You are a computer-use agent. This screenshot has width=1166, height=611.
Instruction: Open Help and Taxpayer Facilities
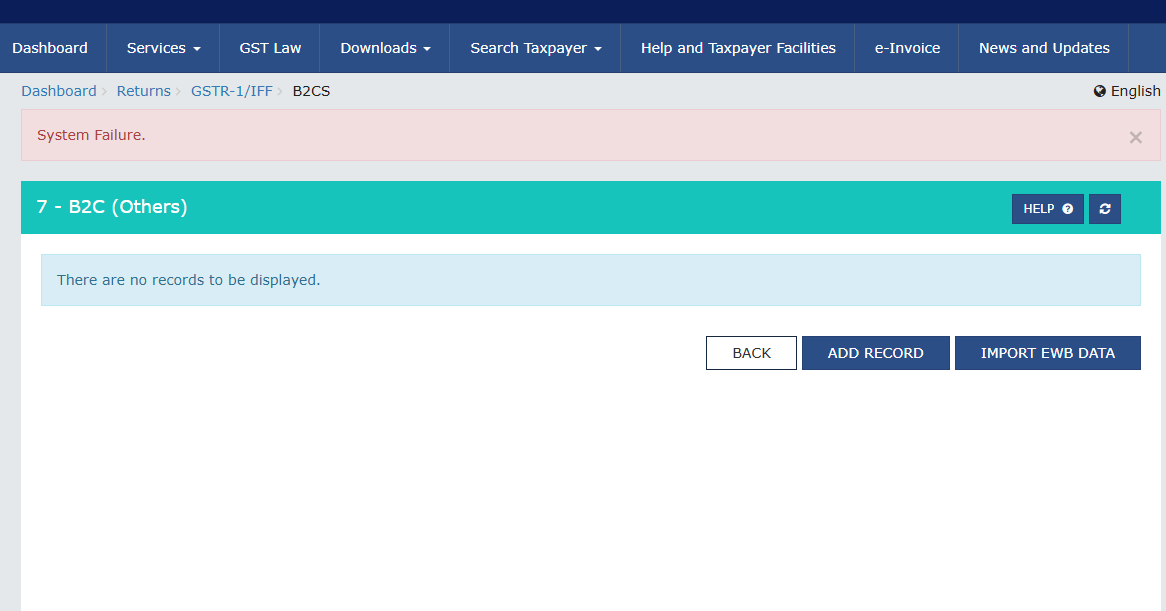pyautogui.click(x=738, y=48)
